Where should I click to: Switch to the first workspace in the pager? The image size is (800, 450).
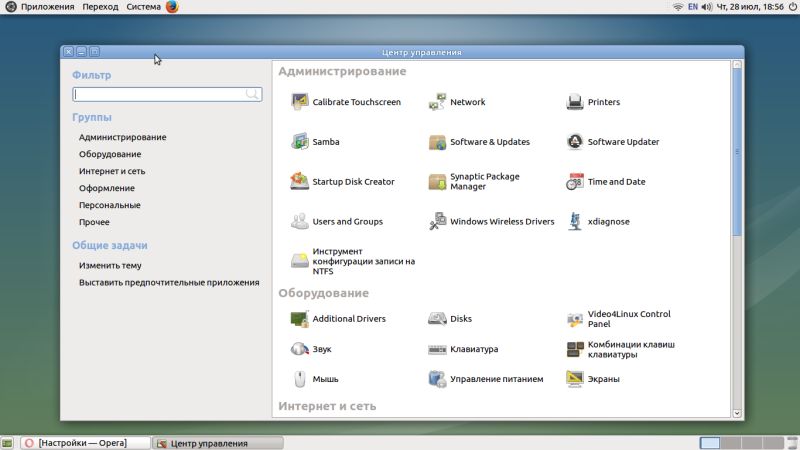click(710, 443)
